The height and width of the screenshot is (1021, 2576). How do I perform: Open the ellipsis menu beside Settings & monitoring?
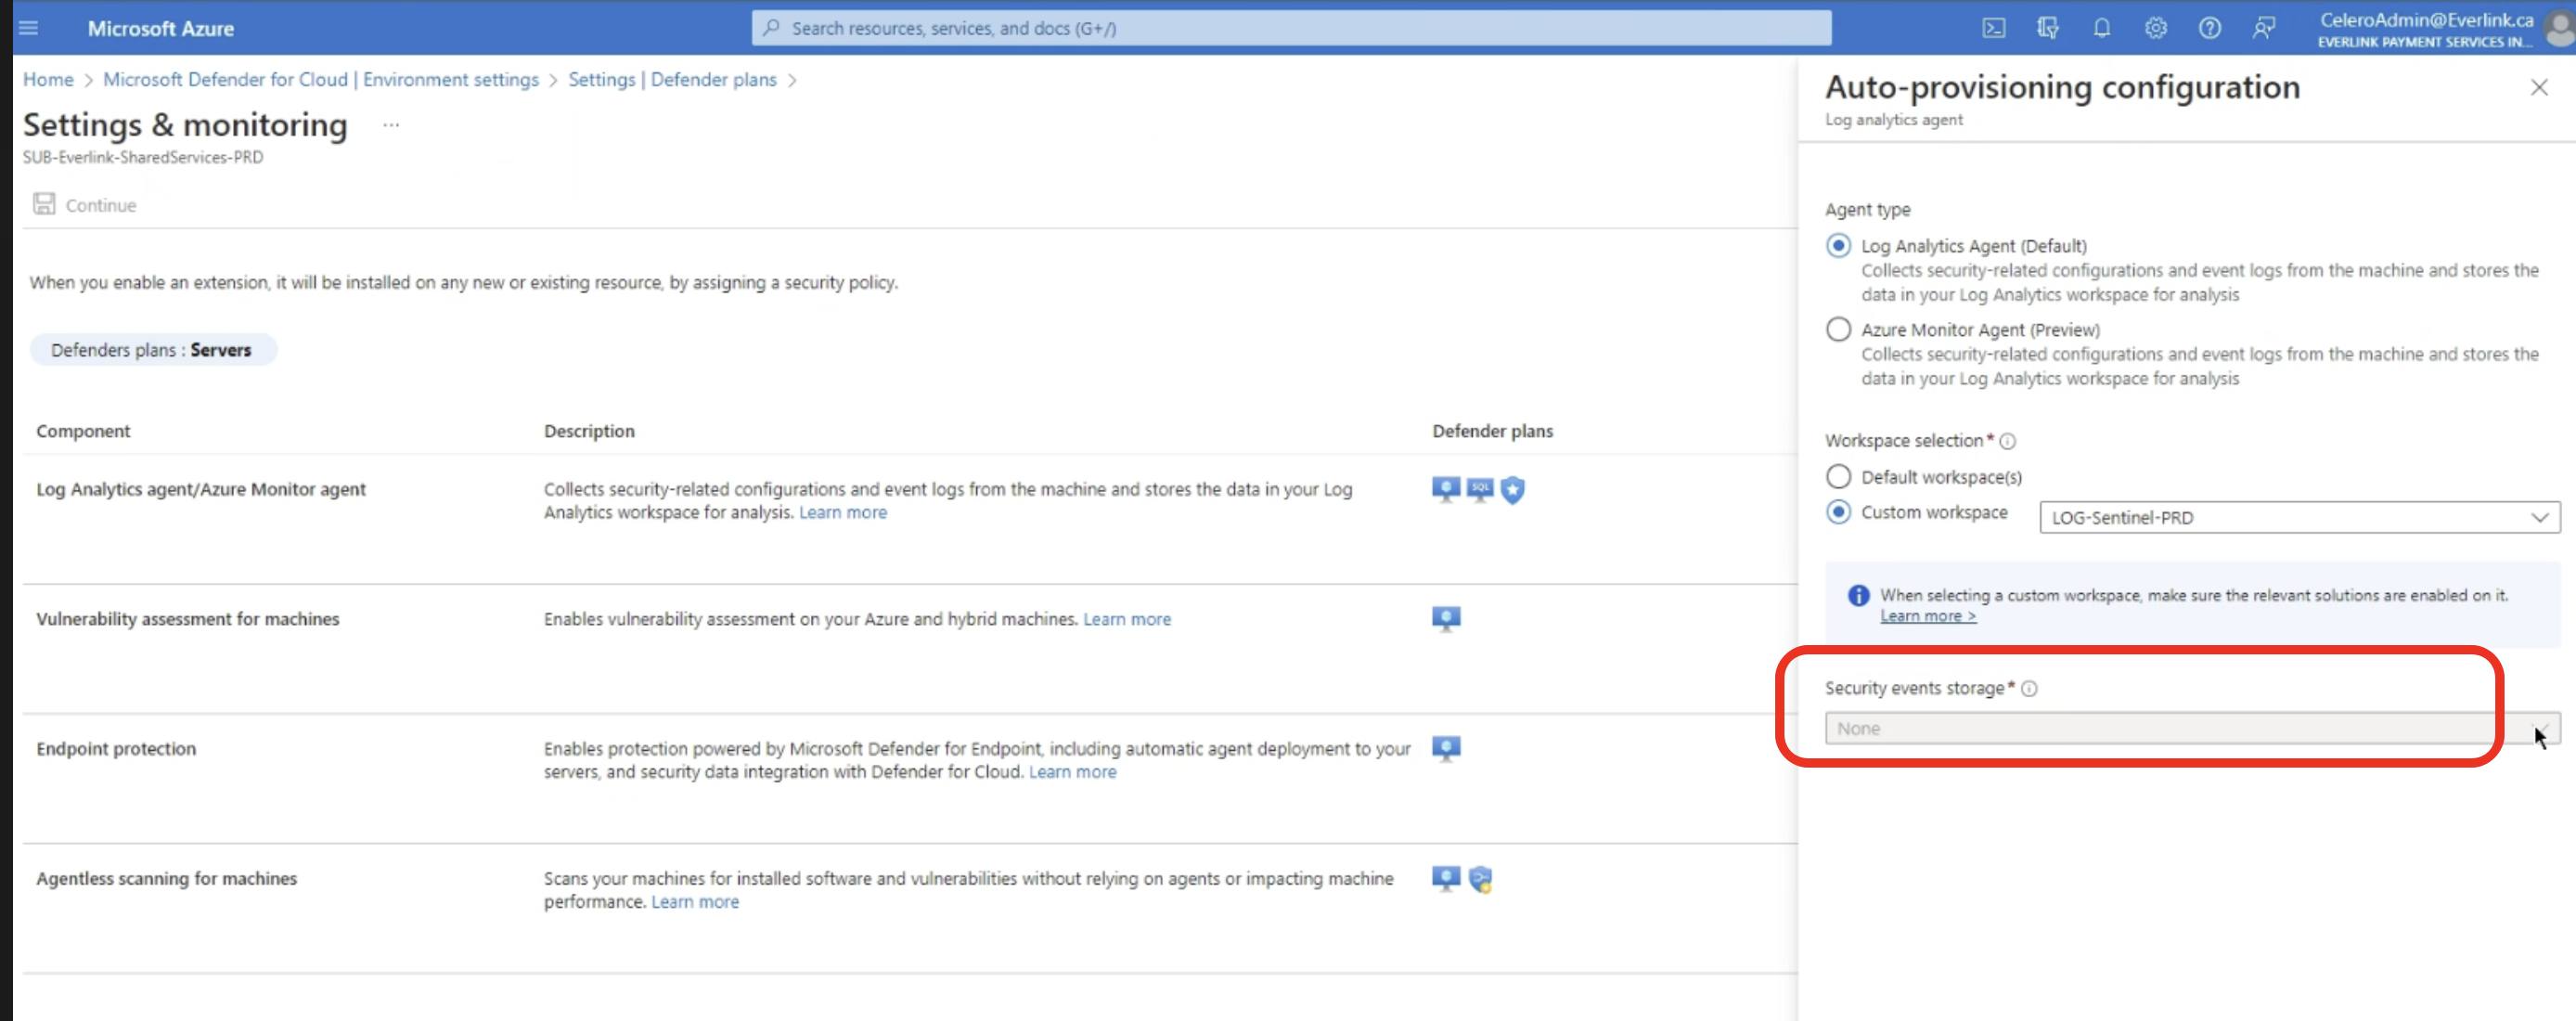coord(391,125)
